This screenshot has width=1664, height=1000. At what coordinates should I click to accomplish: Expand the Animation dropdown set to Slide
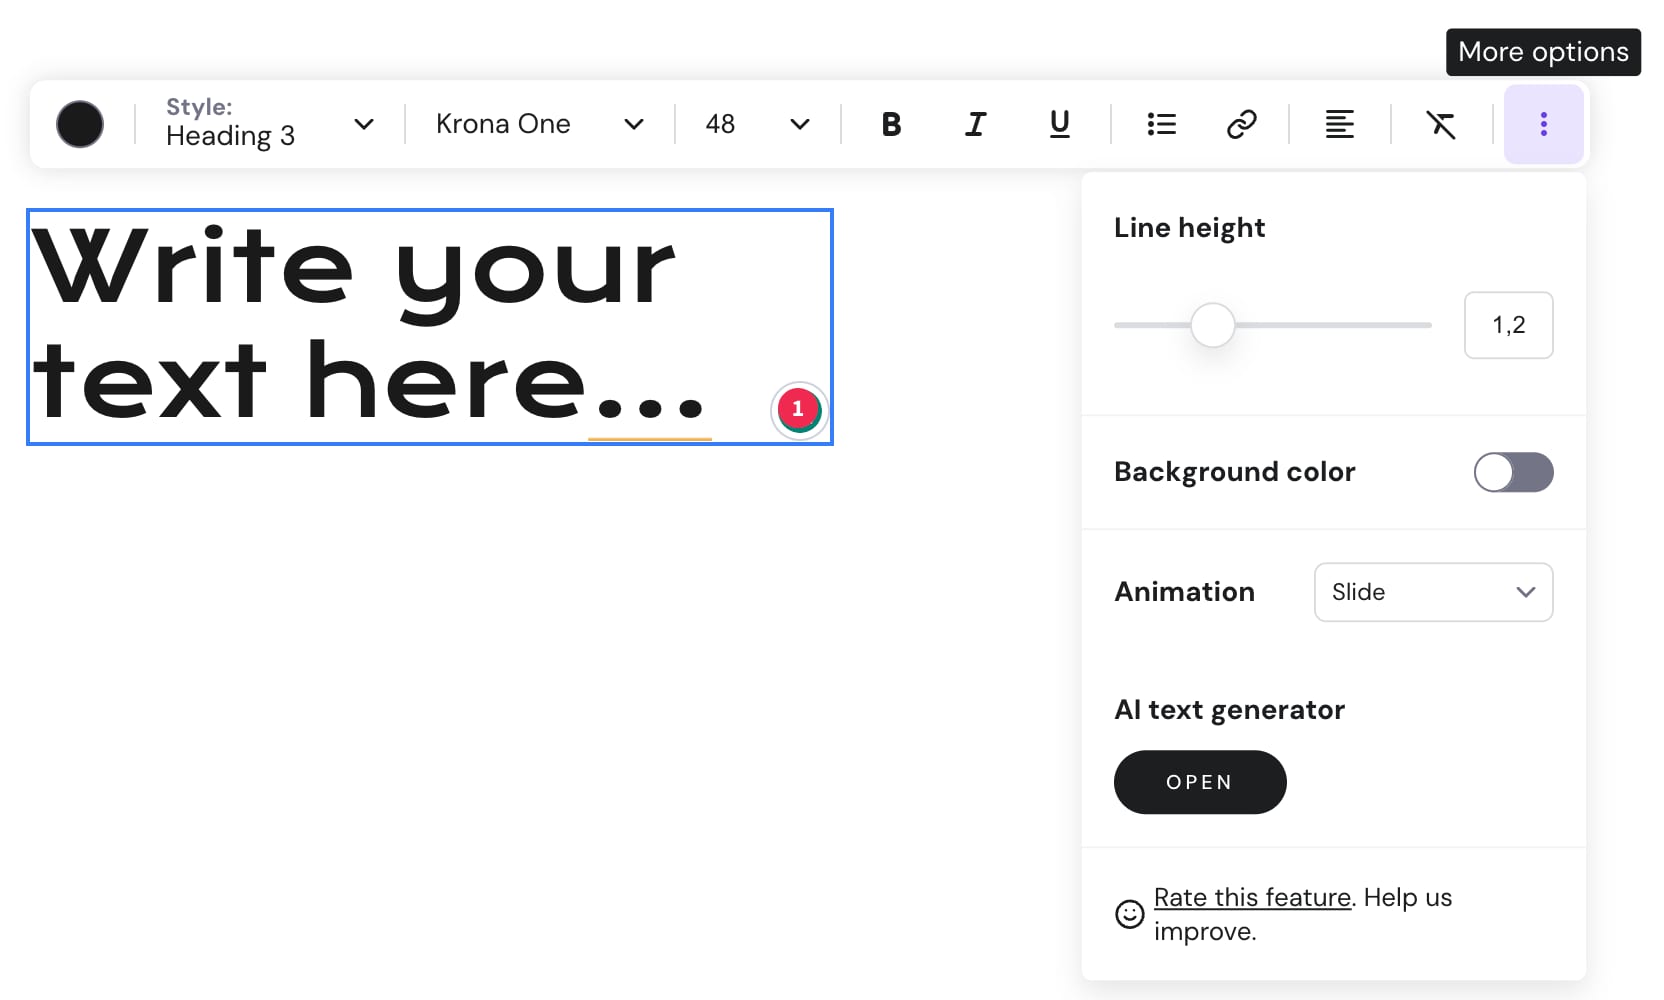(1433, 592)
